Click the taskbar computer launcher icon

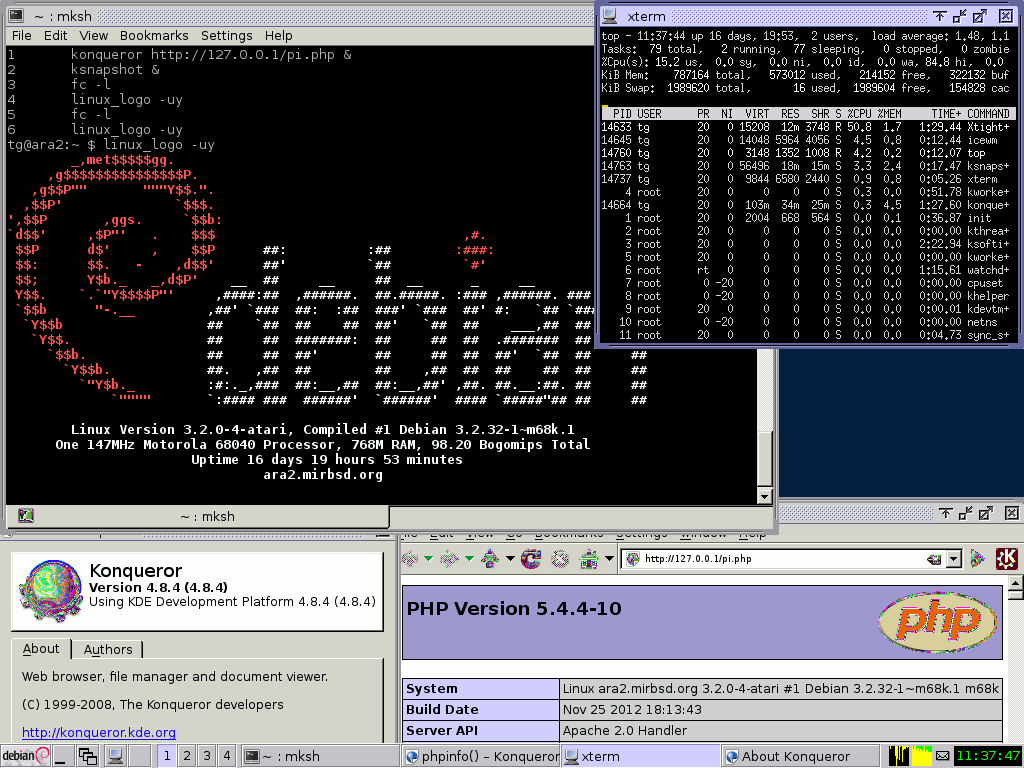pos(116,756)
